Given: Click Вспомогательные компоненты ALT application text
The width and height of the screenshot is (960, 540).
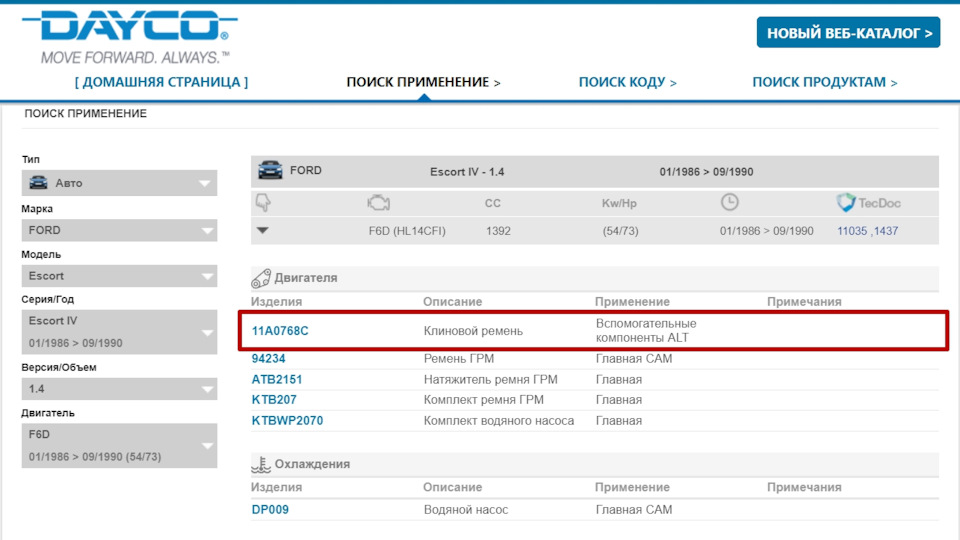Looking at the screenshot, I should click(646, 331).
